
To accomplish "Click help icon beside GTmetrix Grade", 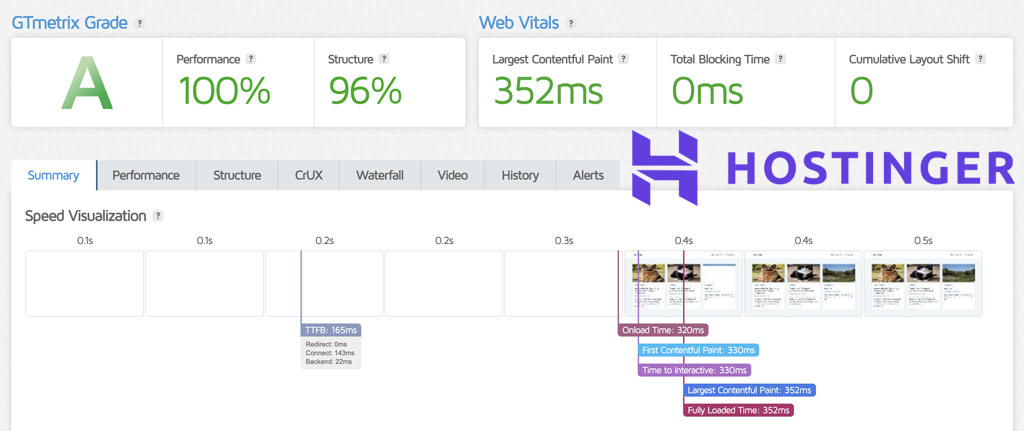I will tap(139, 23).
